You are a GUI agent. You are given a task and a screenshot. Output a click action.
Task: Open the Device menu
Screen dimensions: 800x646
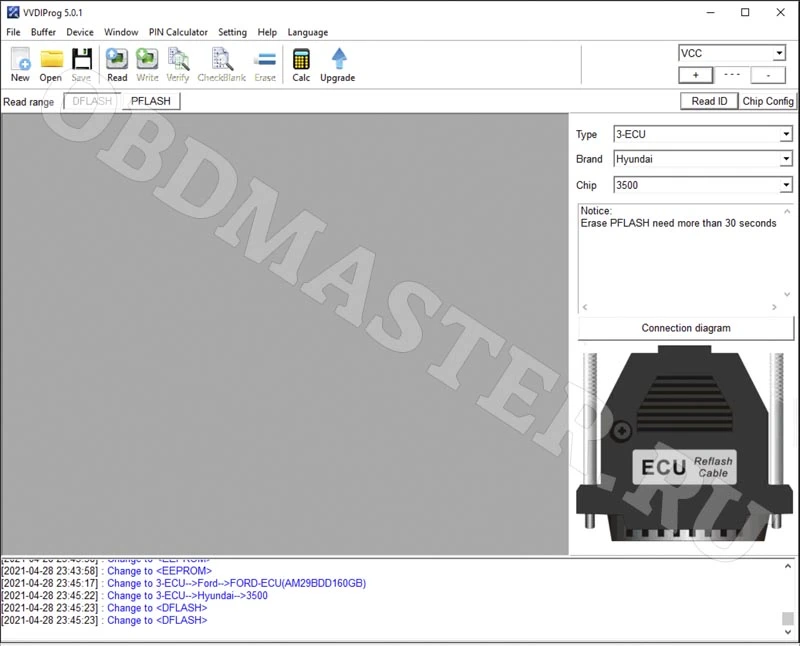pos(80,32)
